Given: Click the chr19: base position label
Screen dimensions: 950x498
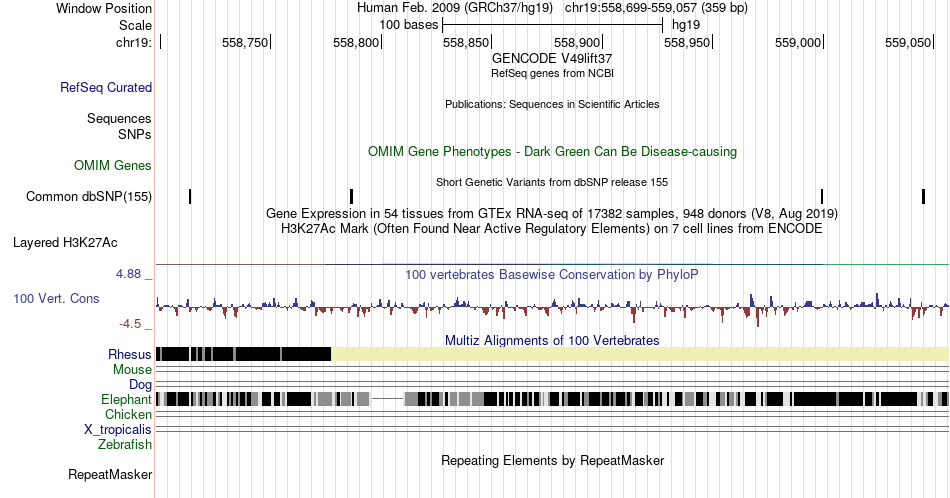Looking at the screenshot, I should (134, 42).
